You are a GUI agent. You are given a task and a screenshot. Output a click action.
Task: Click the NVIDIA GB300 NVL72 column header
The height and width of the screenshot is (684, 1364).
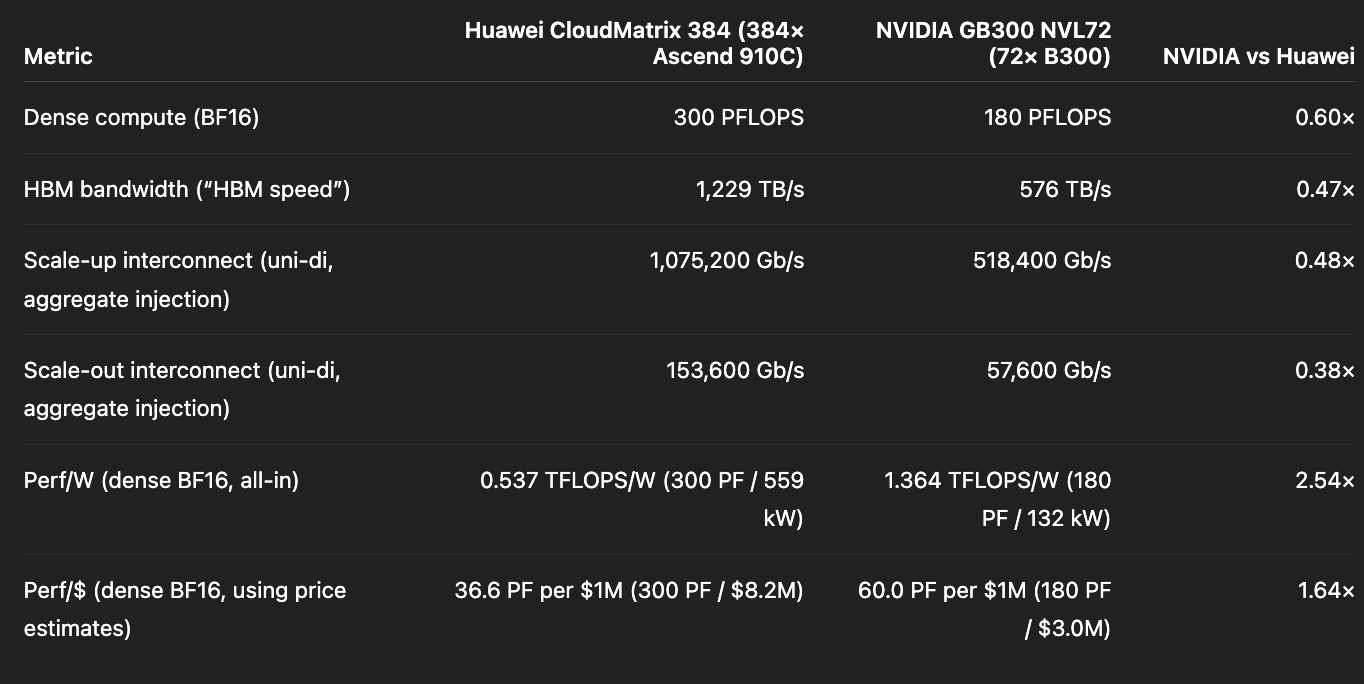pyautogui.click(x=993, y=43)
